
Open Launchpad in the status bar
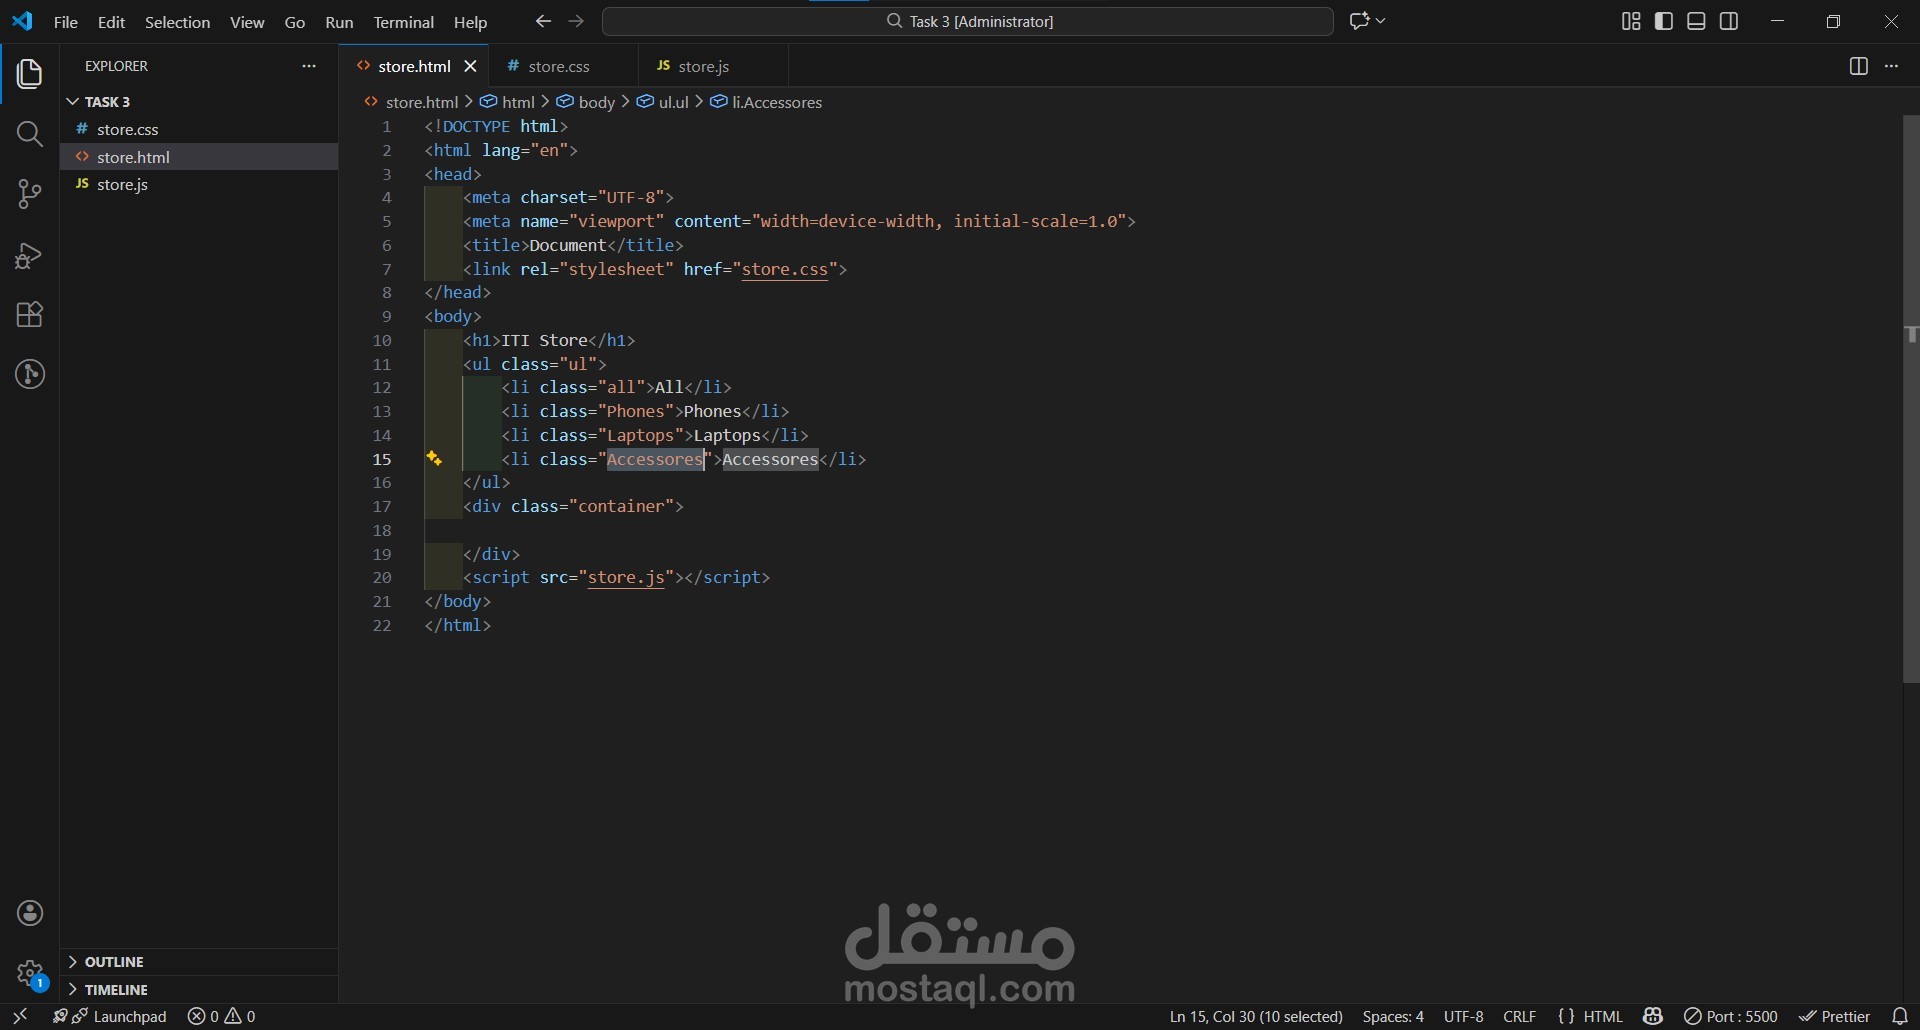click(x=110, y=1016)
